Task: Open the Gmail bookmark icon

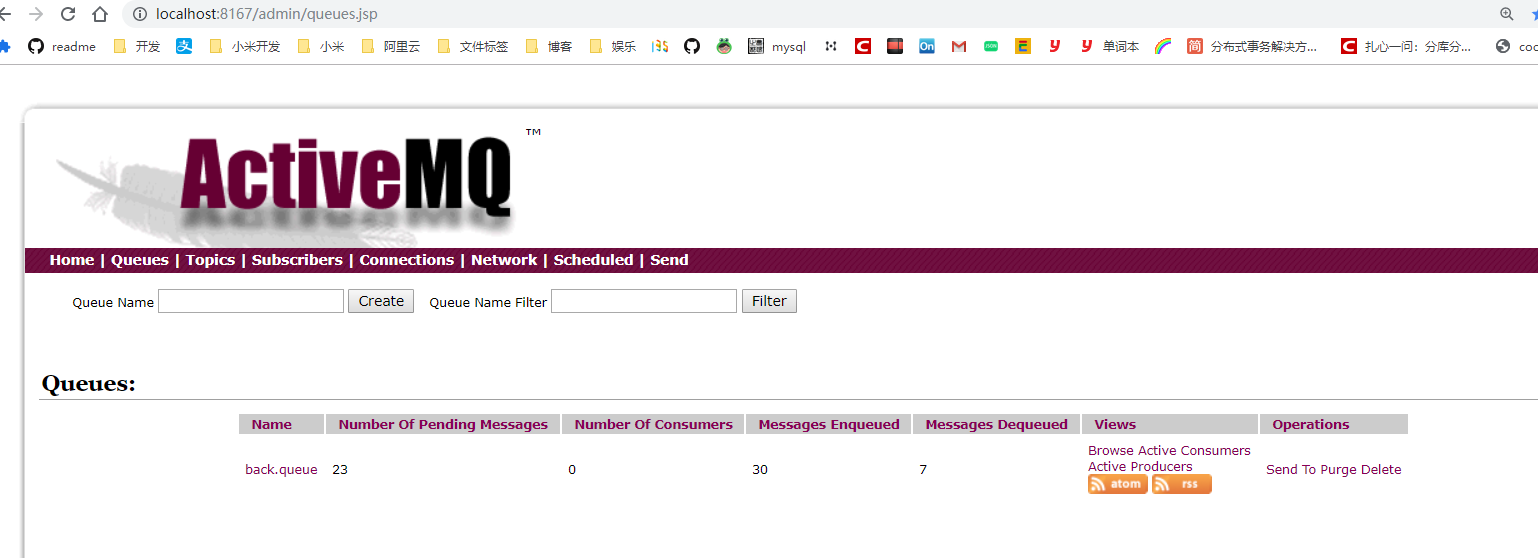Action: point(959,46)
